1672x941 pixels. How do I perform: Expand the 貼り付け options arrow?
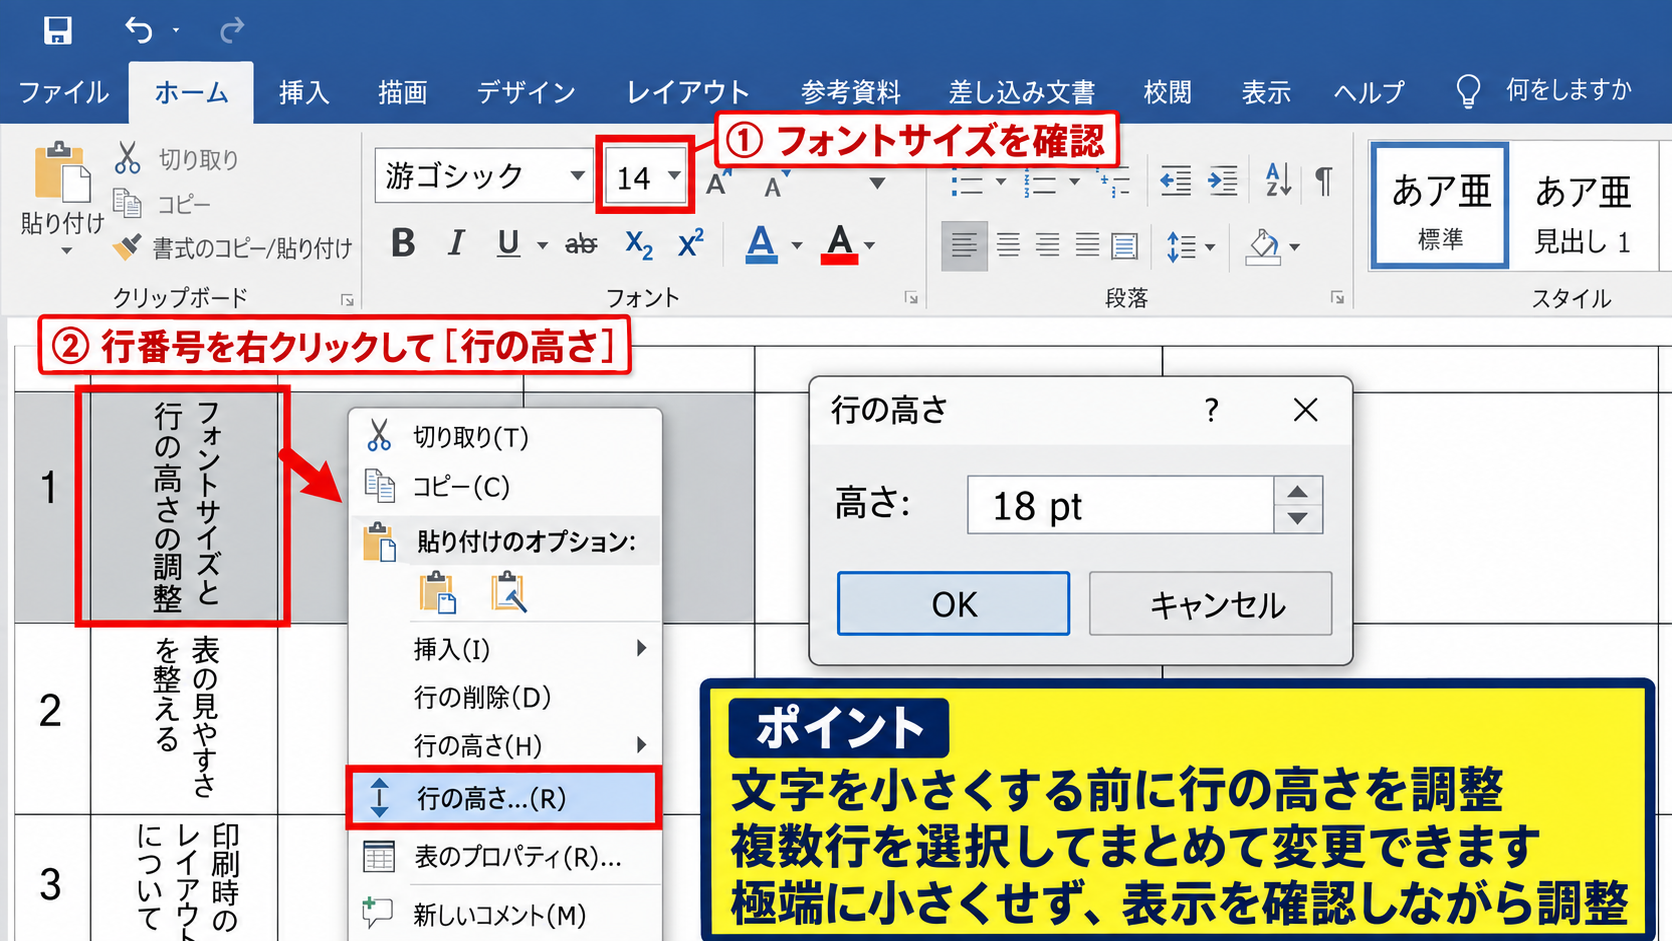[x=66, y=251]
